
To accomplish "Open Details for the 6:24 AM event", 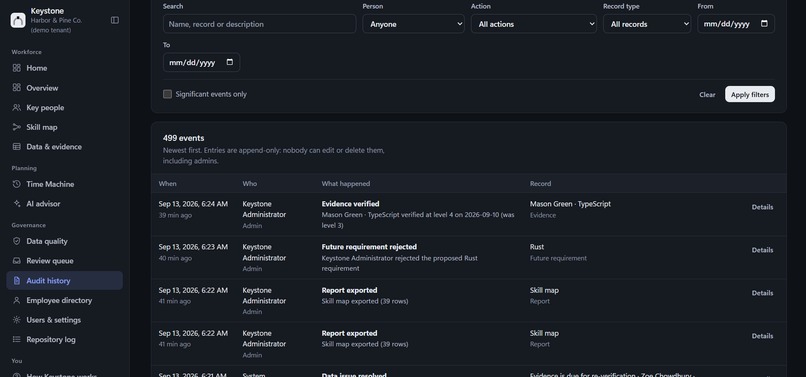I will coord(762,207).
